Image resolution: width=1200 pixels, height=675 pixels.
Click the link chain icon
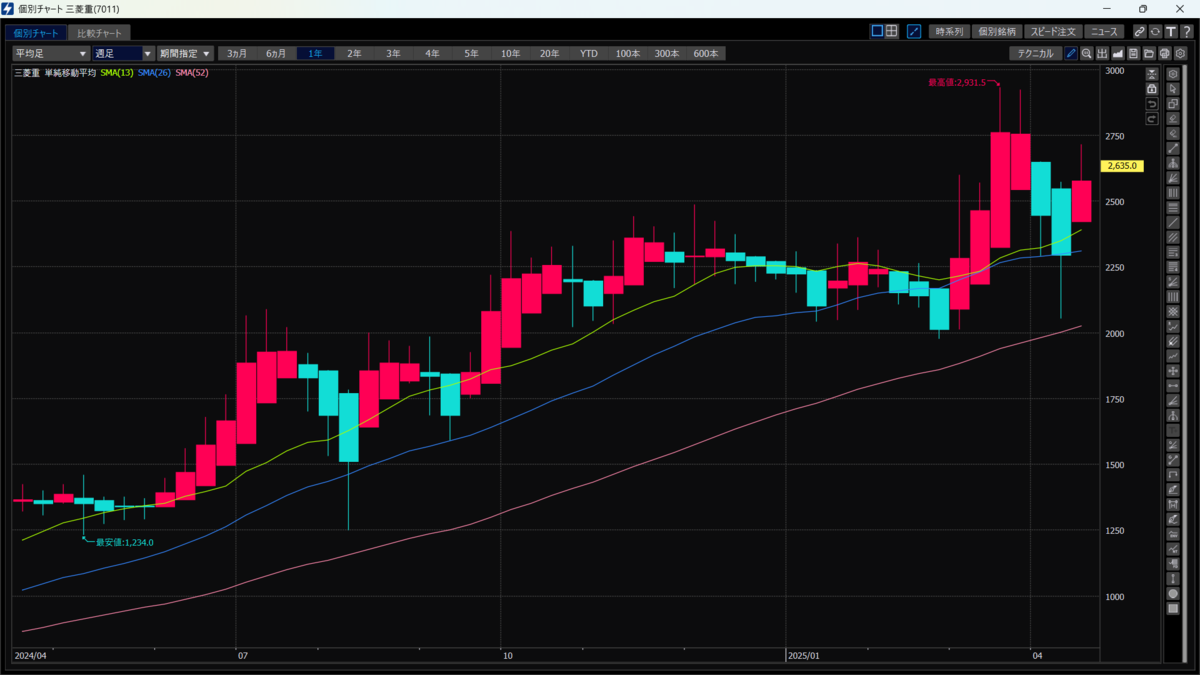click(x=1139, y=31)
